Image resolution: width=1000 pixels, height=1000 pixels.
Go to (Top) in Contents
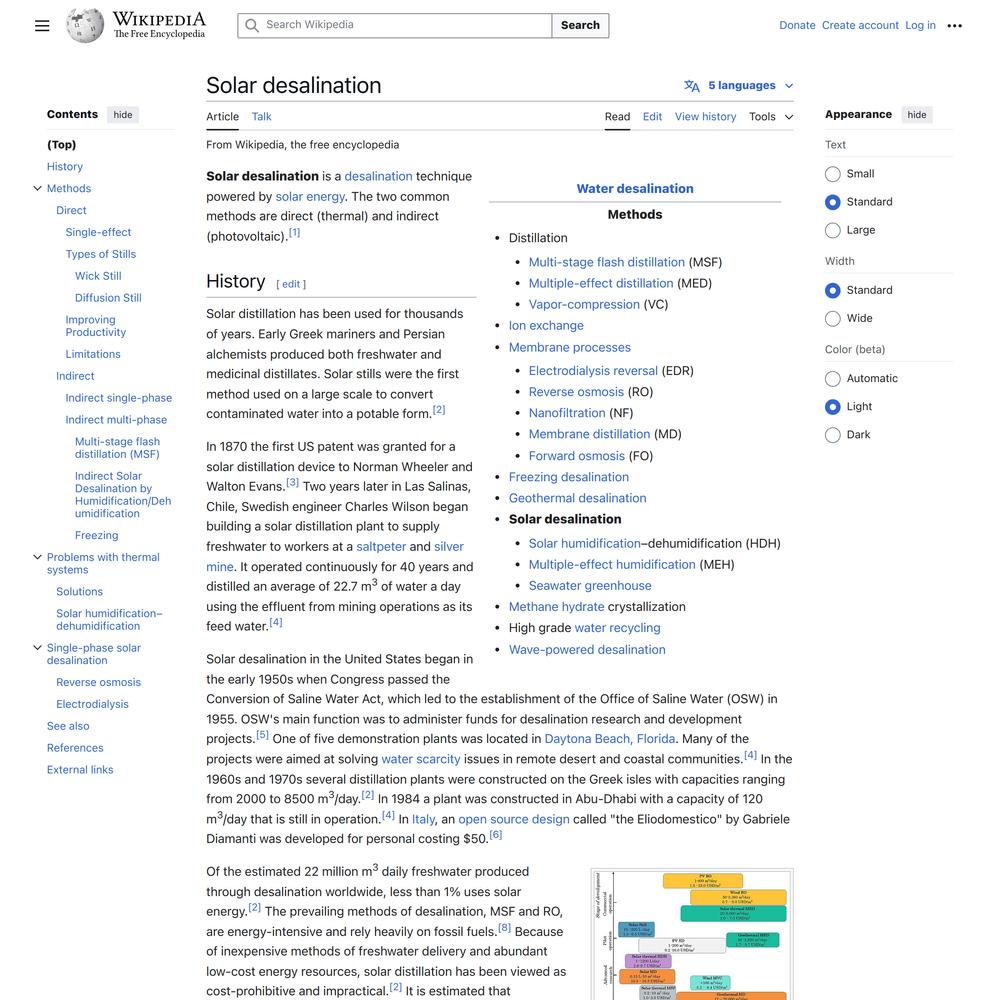pos(61,145)
